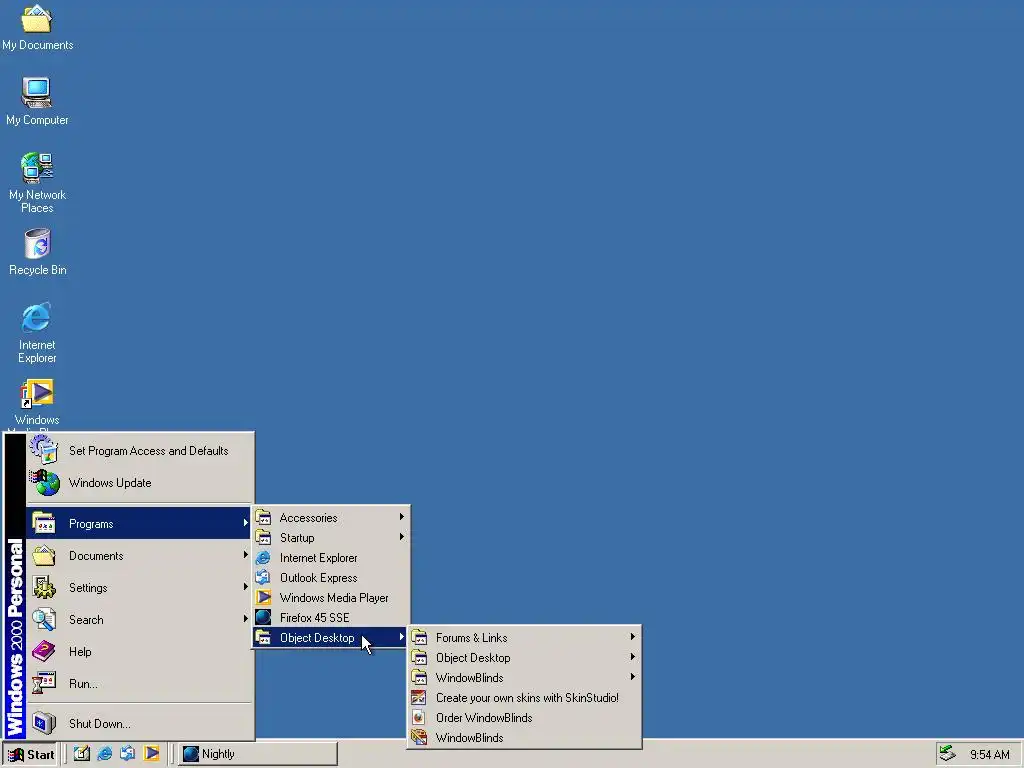1024x768 pixels.
Task: Expand the Startup submenu arrow
Action: tap(402, 537)
